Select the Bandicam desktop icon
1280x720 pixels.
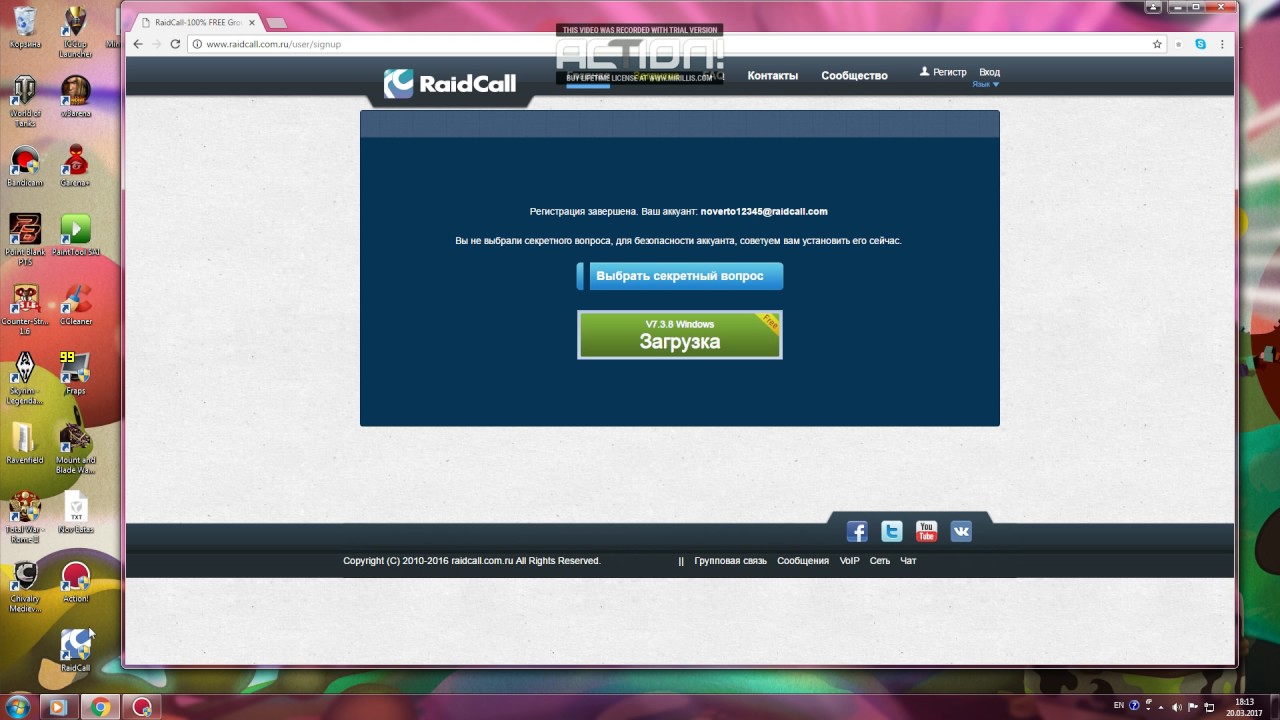tap(25, 166)
